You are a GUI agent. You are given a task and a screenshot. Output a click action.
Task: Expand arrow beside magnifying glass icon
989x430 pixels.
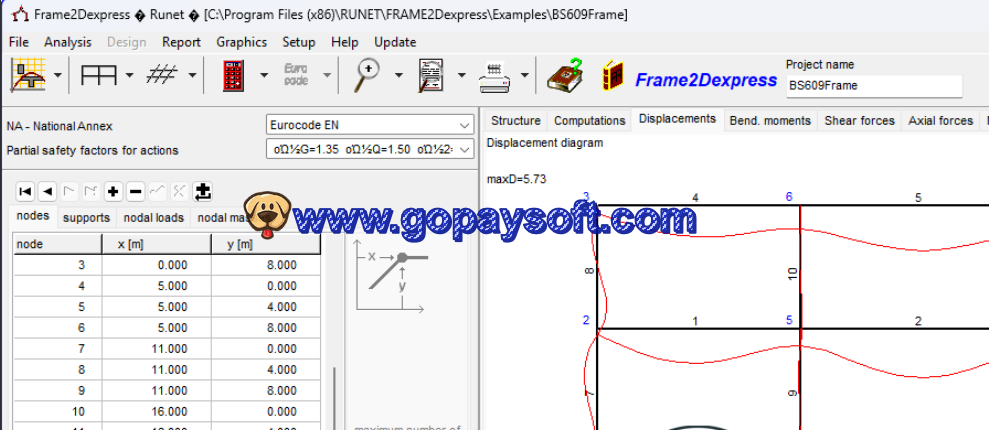click(399, 75)
